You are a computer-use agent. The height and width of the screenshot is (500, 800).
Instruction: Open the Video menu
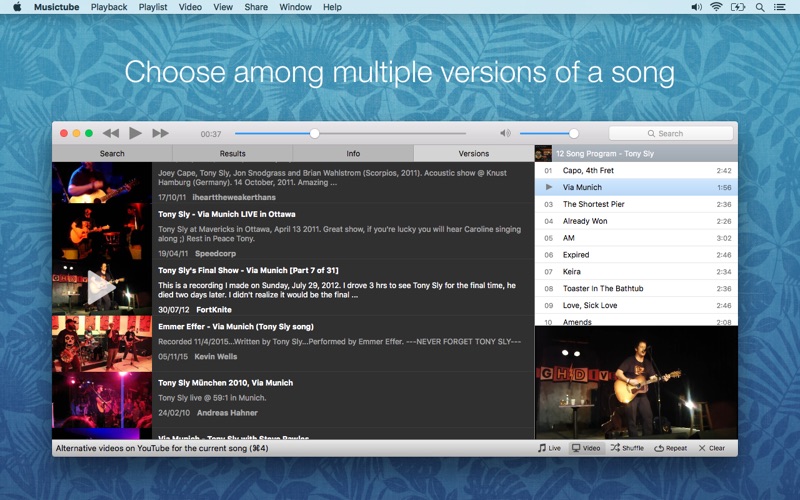pyautogui.click(x=190, y=7)
